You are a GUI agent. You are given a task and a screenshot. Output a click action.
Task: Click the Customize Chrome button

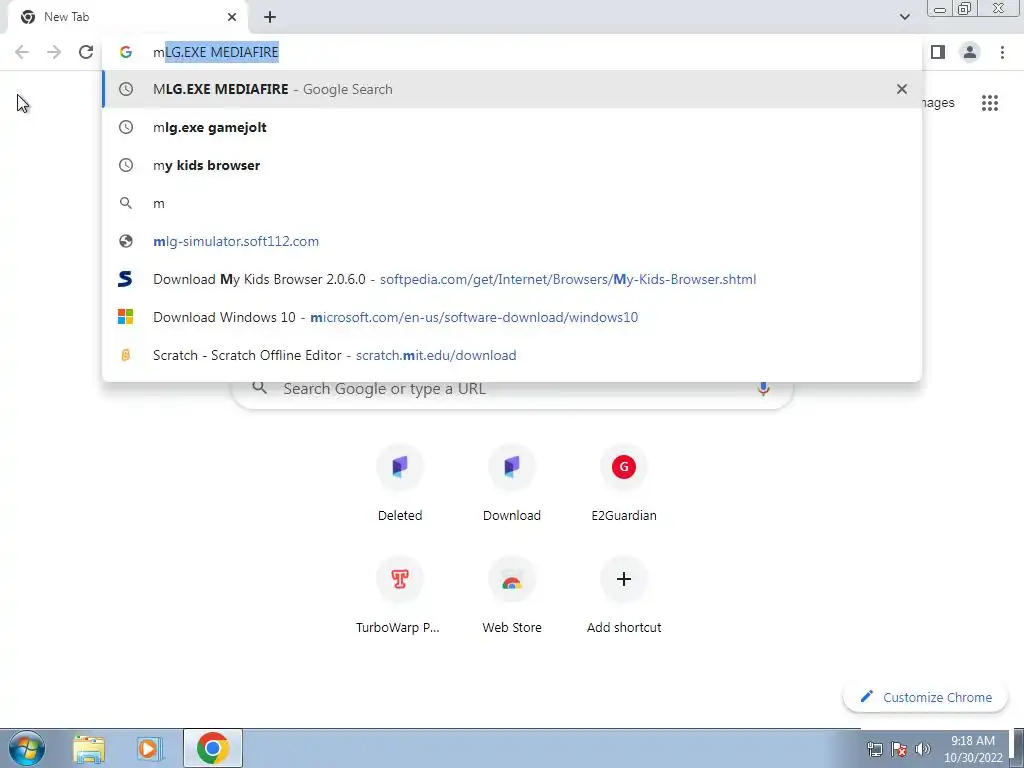click(x=926, y=697)
